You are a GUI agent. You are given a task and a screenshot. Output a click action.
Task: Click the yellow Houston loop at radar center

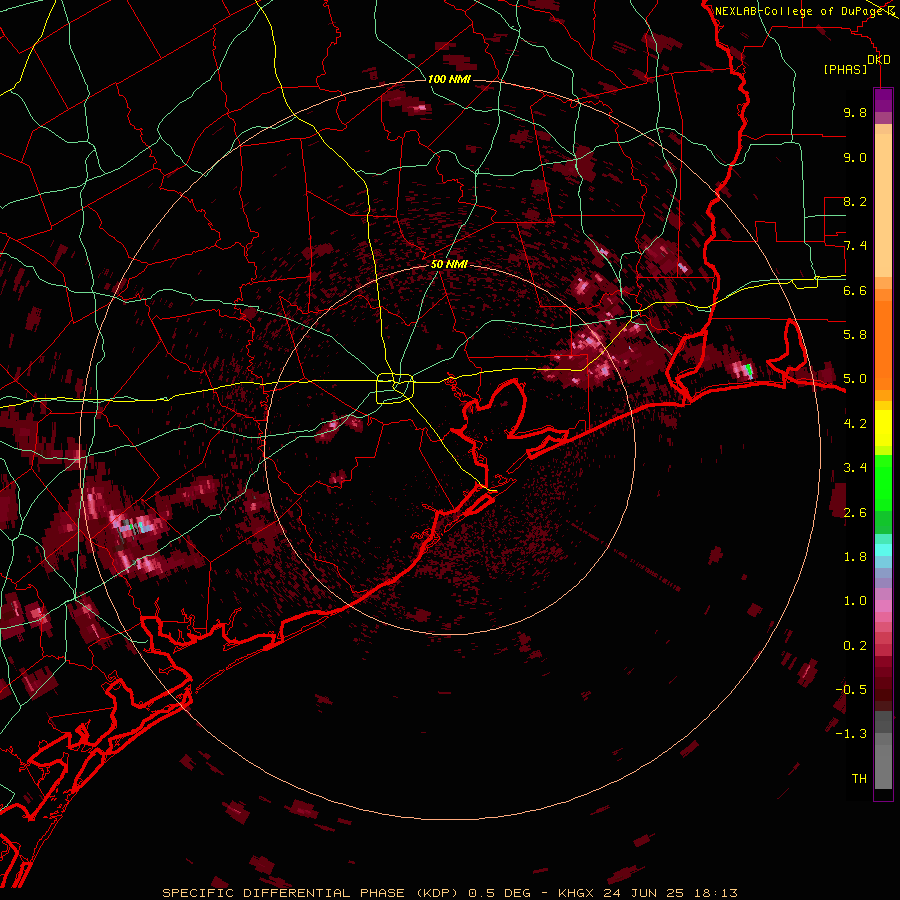point(395,388)
